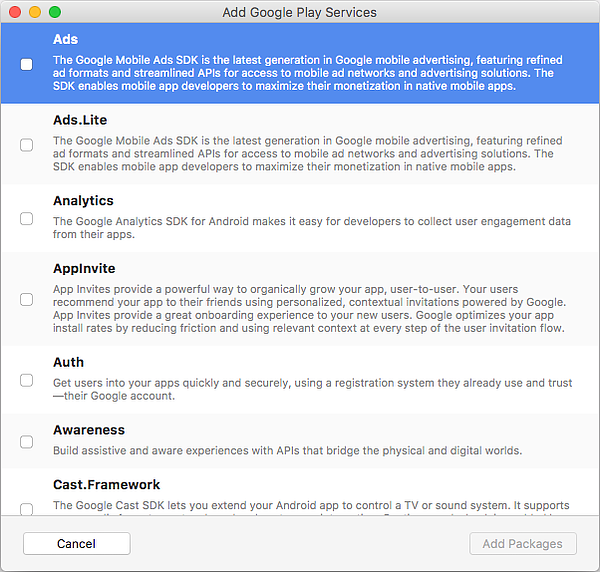Click the Google Cast SDK description

coord(311,507)
